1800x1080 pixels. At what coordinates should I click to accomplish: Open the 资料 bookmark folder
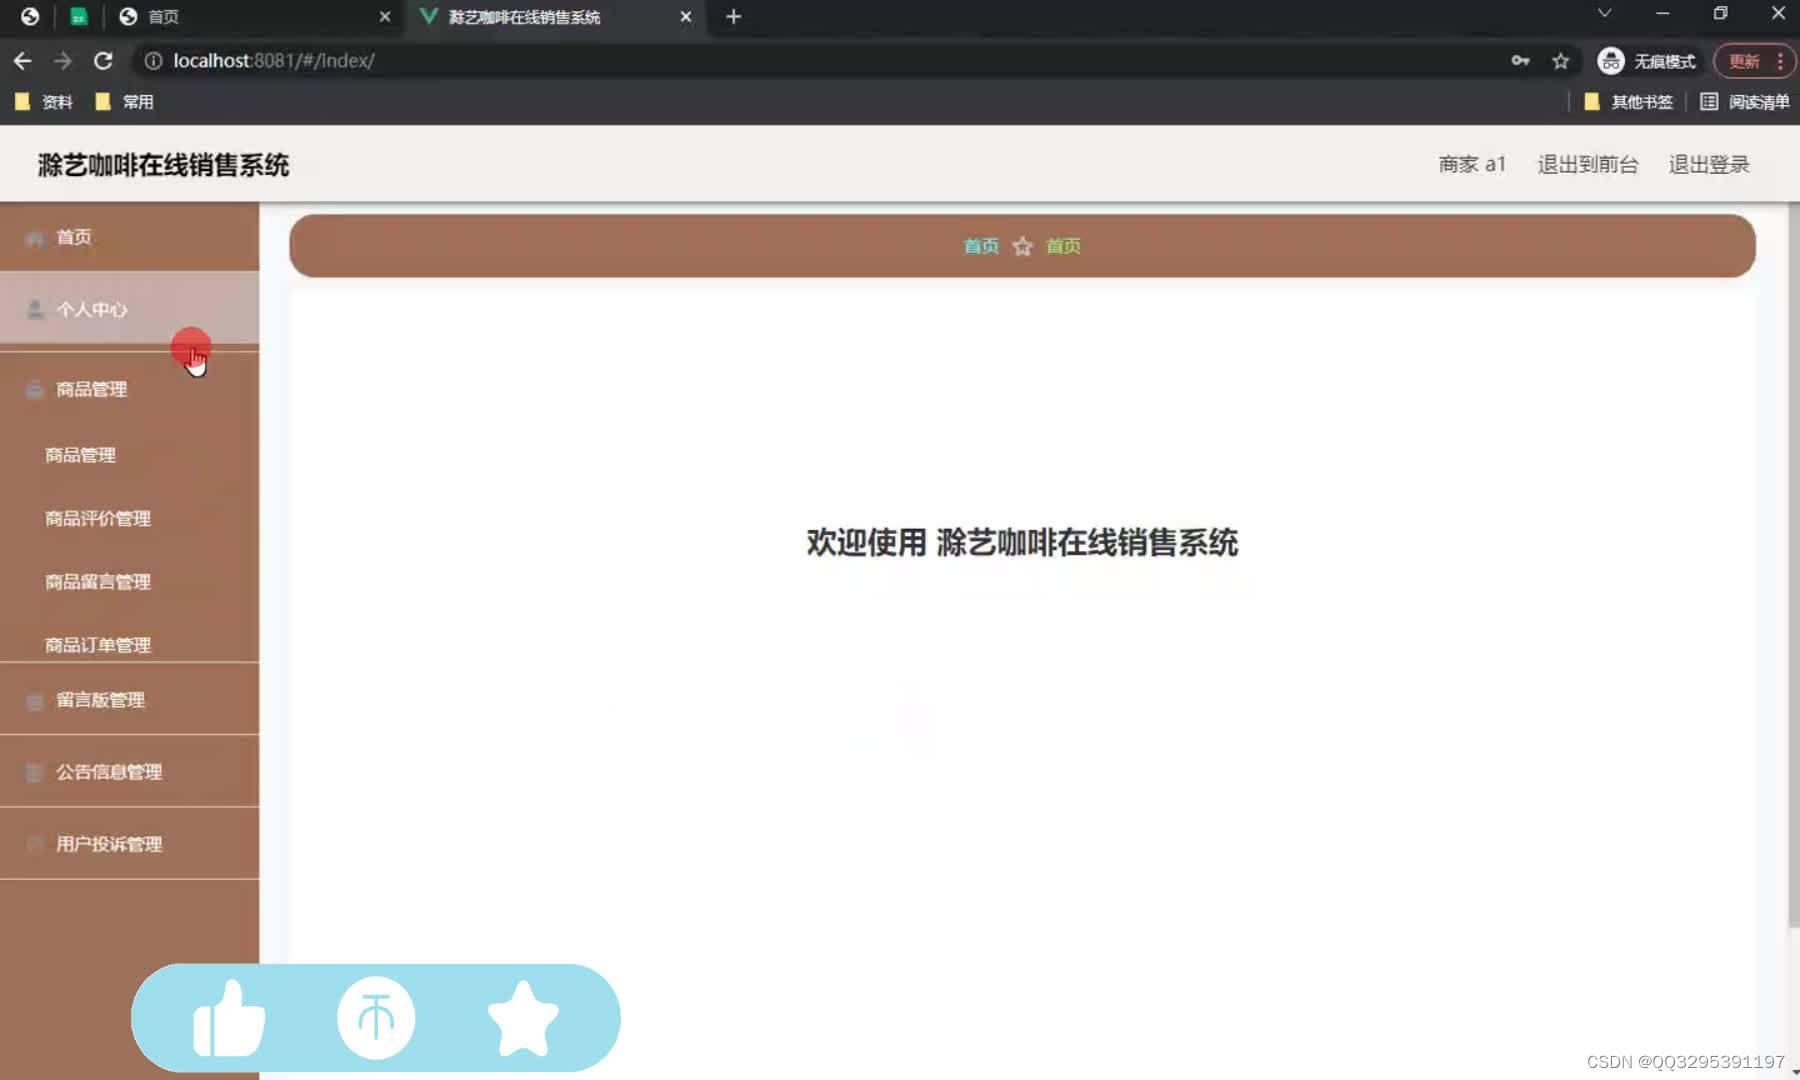coord(44,102)
